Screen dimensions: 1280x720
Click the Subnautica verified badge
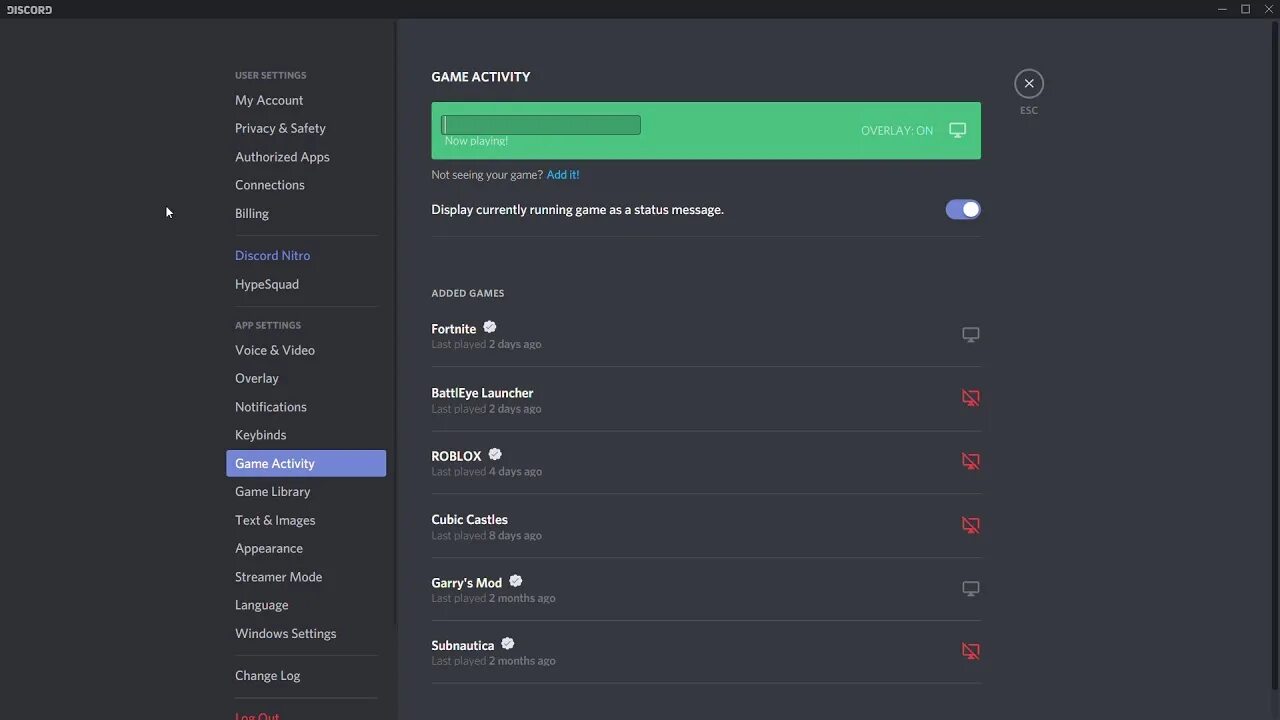pos(508,644)
